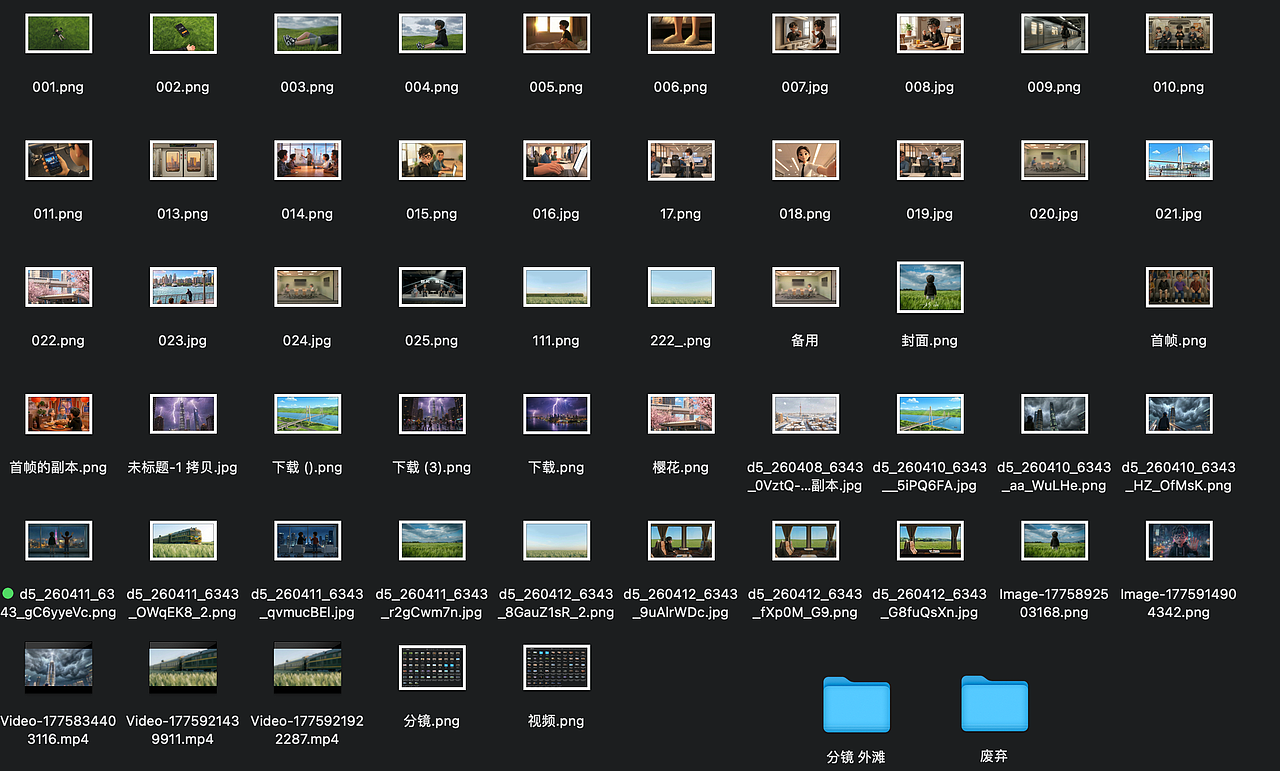Screen dimensions: 1280x771
Task: Select the 014.png thumbnail
Action: click(x=307, y=160)
